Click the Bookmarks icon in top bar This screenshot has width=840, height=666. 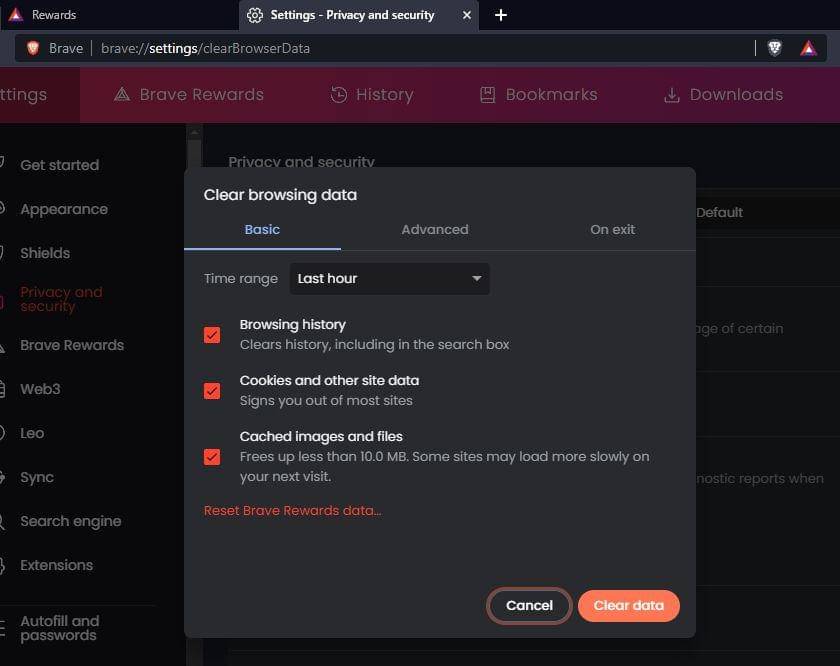[x=487, y=95]
